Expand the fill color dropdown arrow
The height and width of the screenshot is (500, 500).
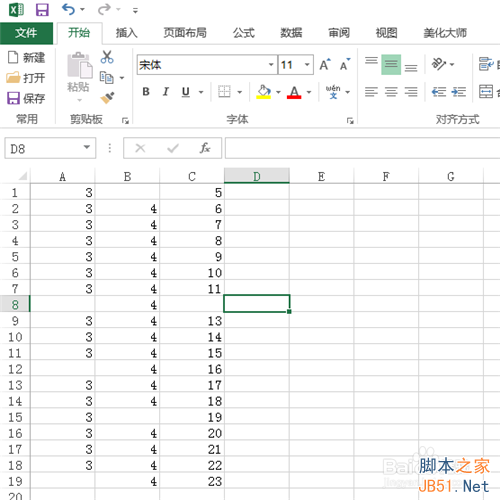pos(278,92)
